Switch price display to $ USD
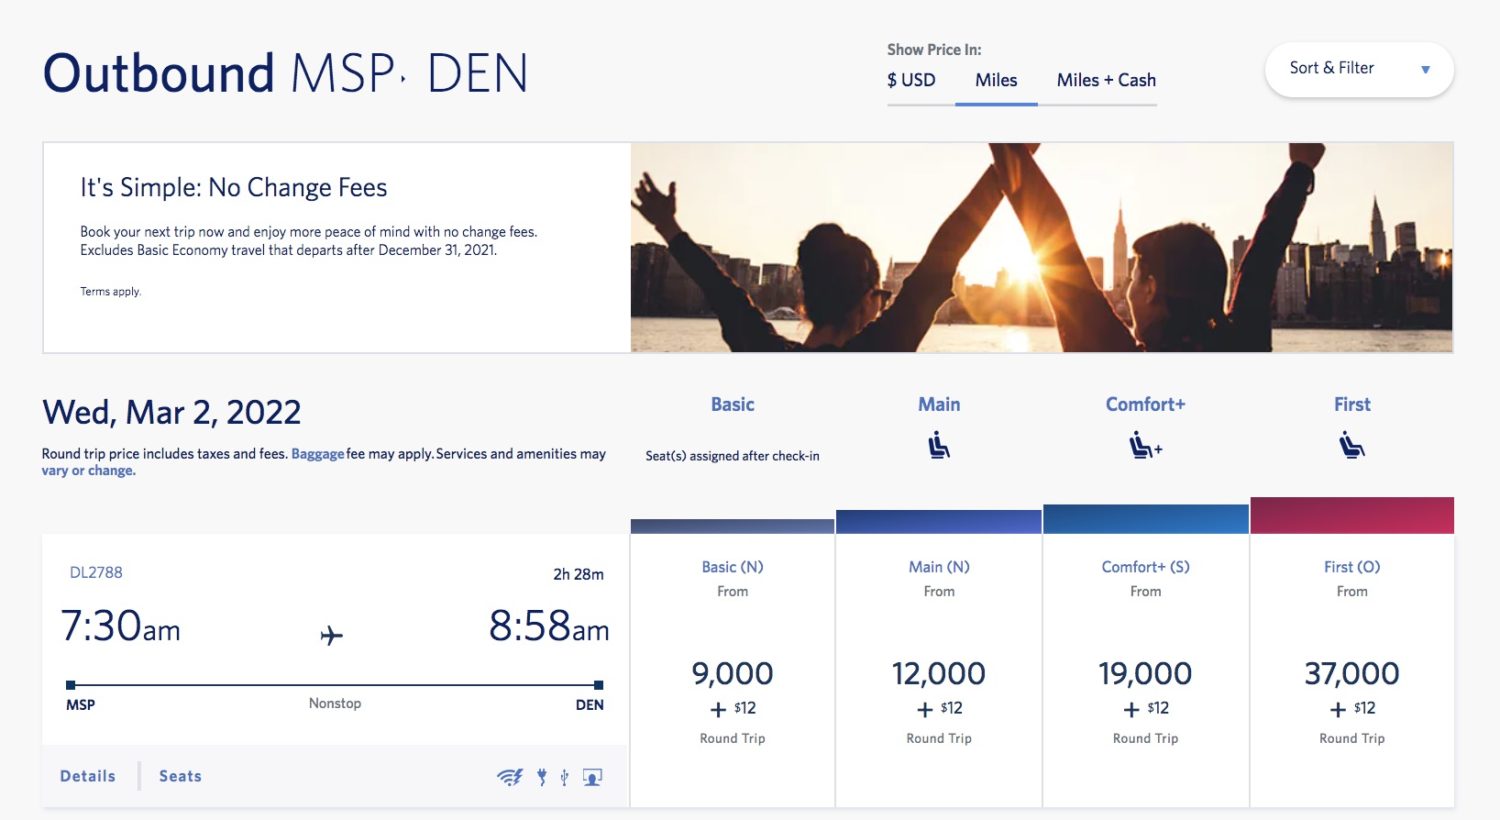Viewport: 1500px width, 820px height. tap(911, 80)
